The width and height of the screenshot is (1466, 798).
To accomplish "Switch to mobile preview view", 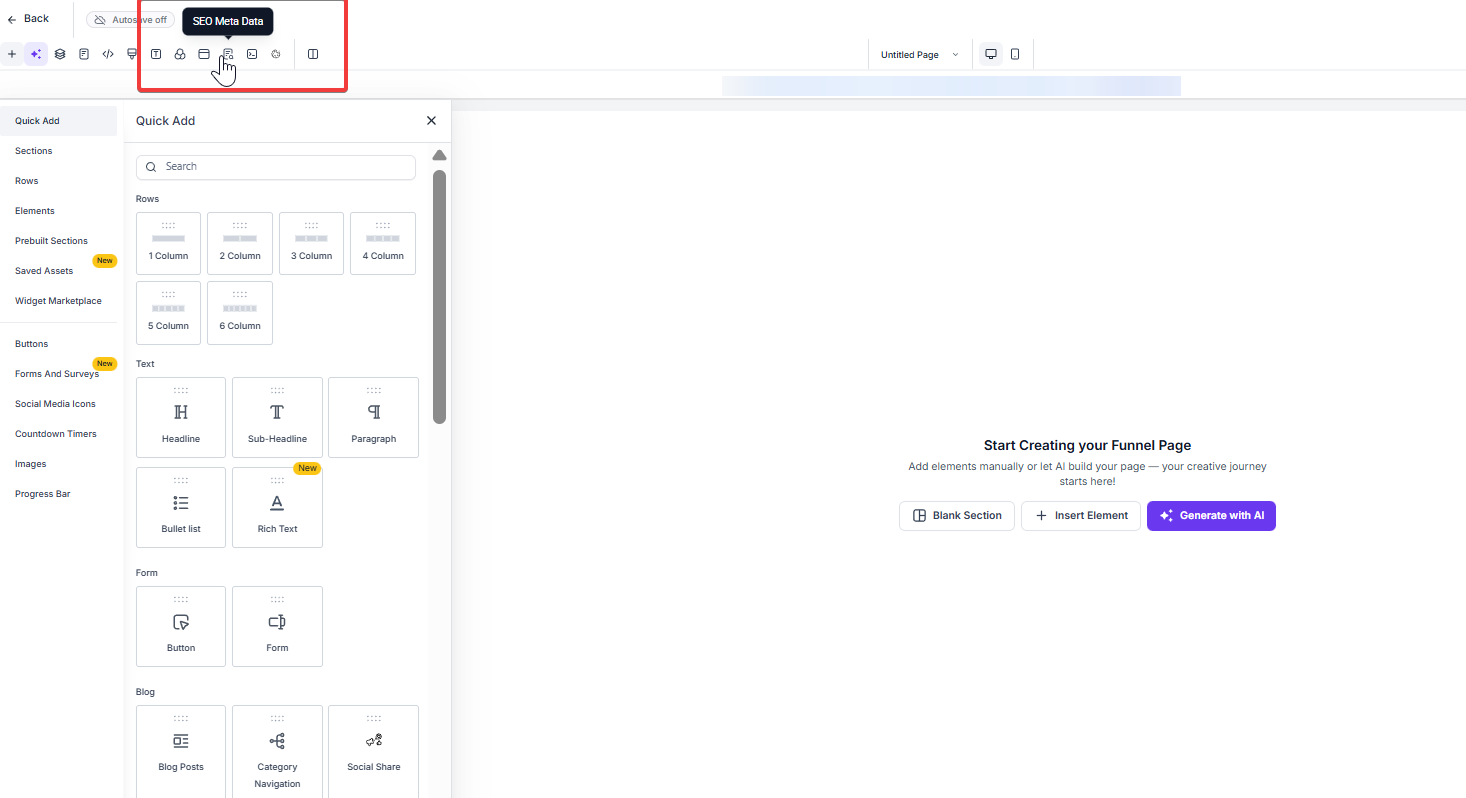I will [x=1015, y=54].
